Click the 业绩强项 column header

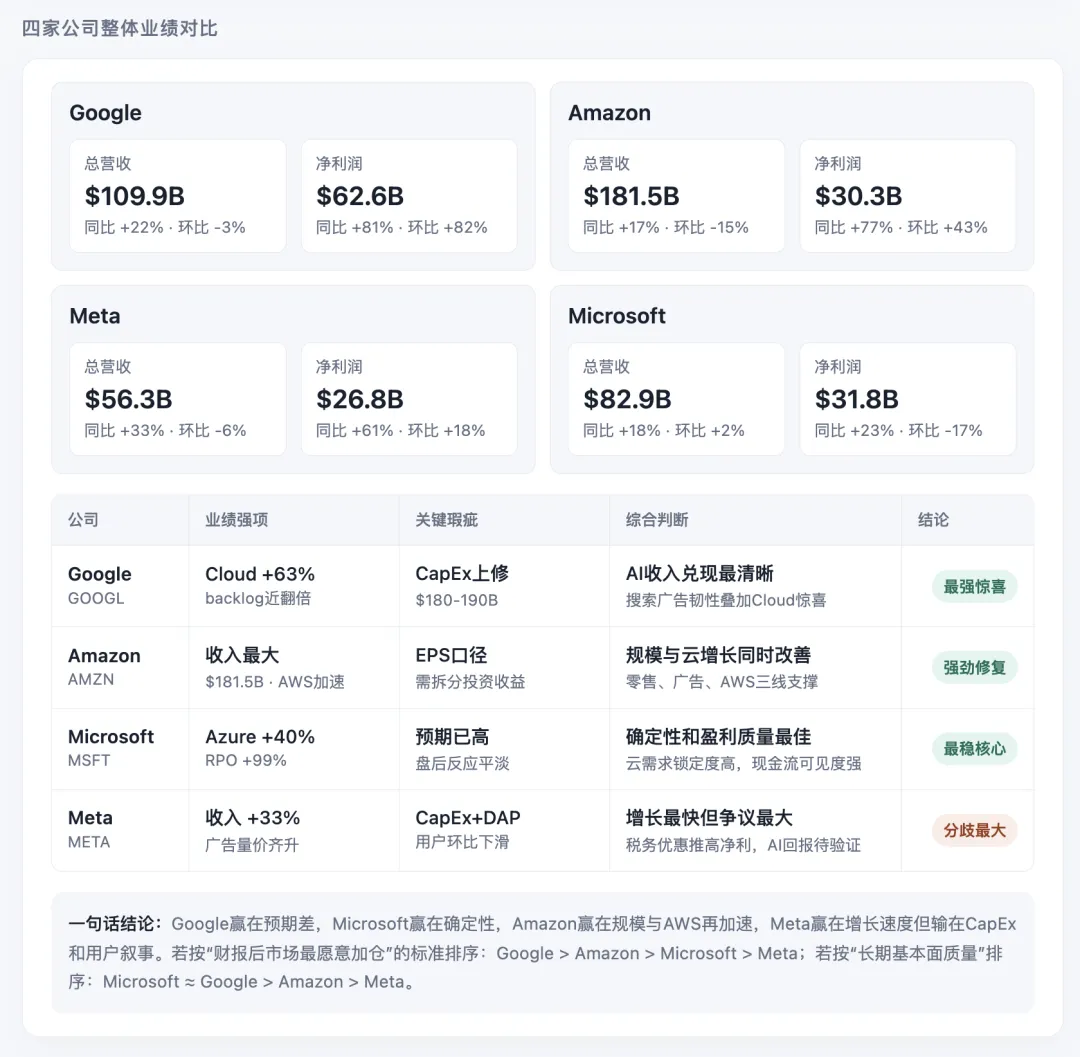click(237, 520)
